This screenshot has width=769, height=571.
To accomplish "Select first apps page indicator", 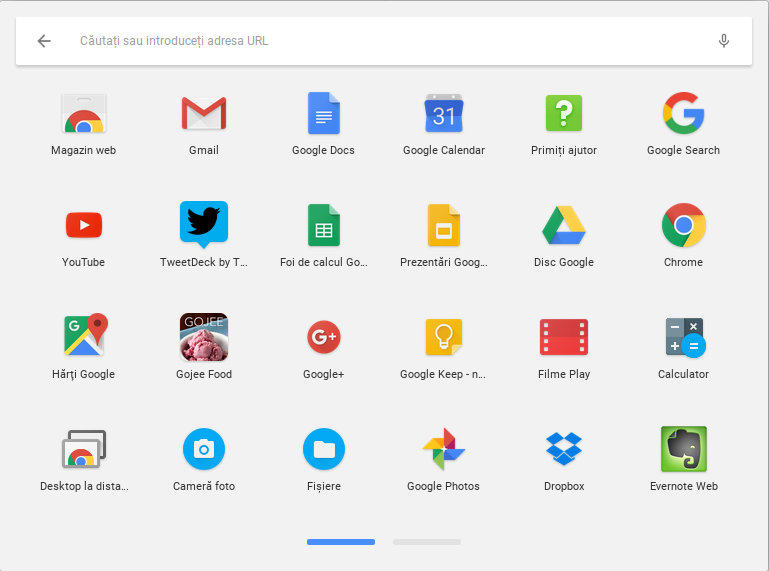I will 341,542.
